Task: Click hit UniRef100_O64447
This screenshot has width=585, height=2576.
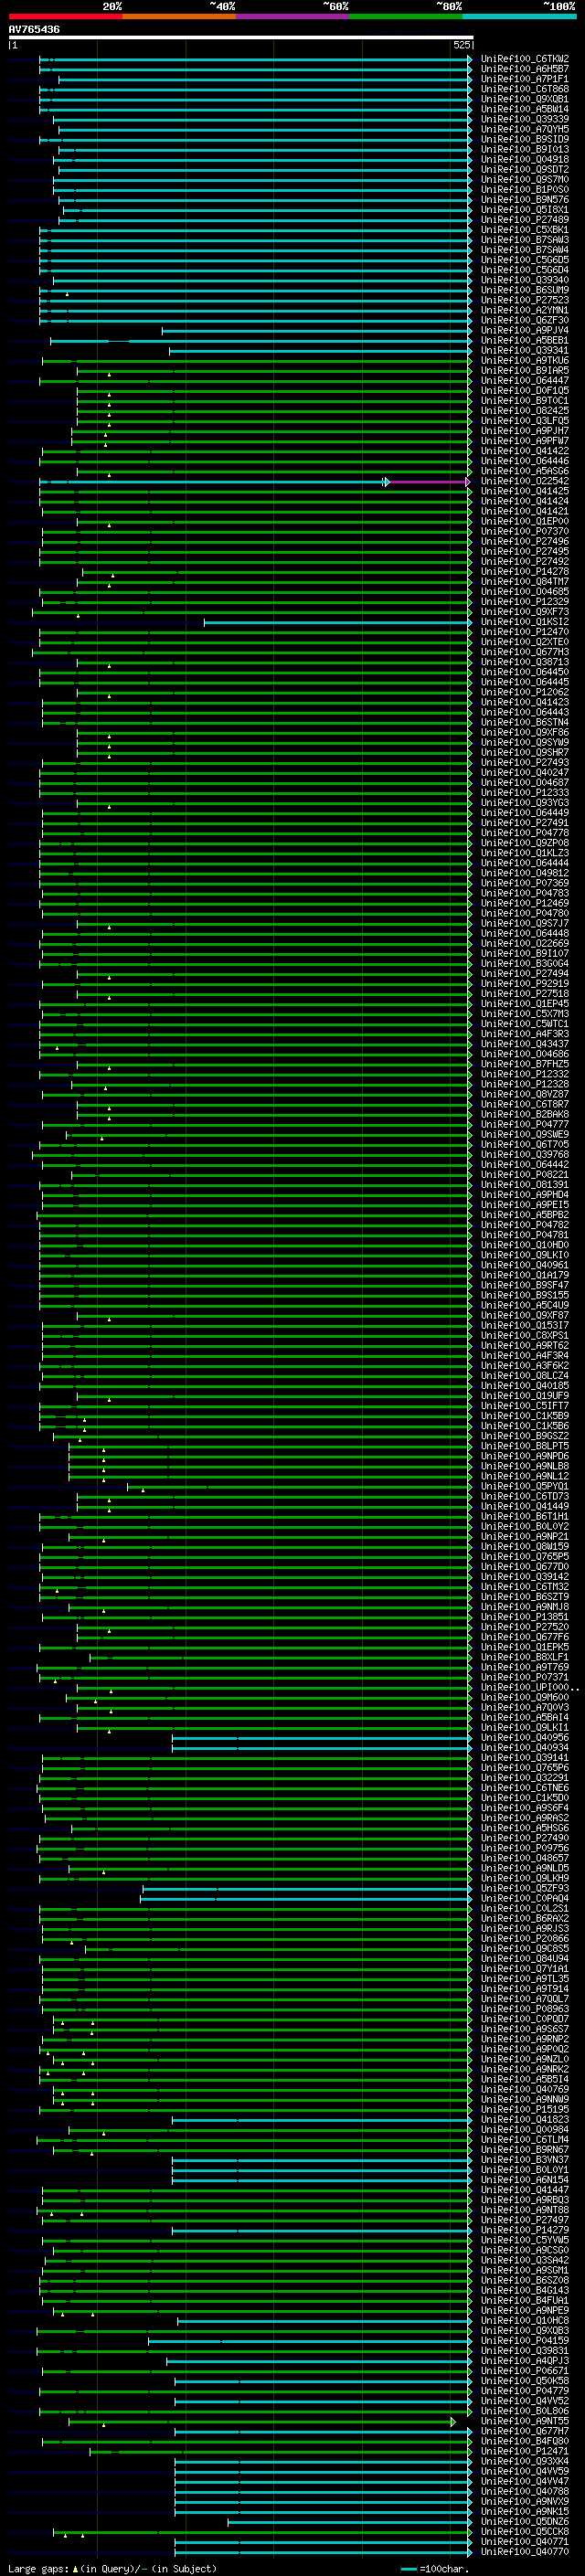Action: pos(525,380)
